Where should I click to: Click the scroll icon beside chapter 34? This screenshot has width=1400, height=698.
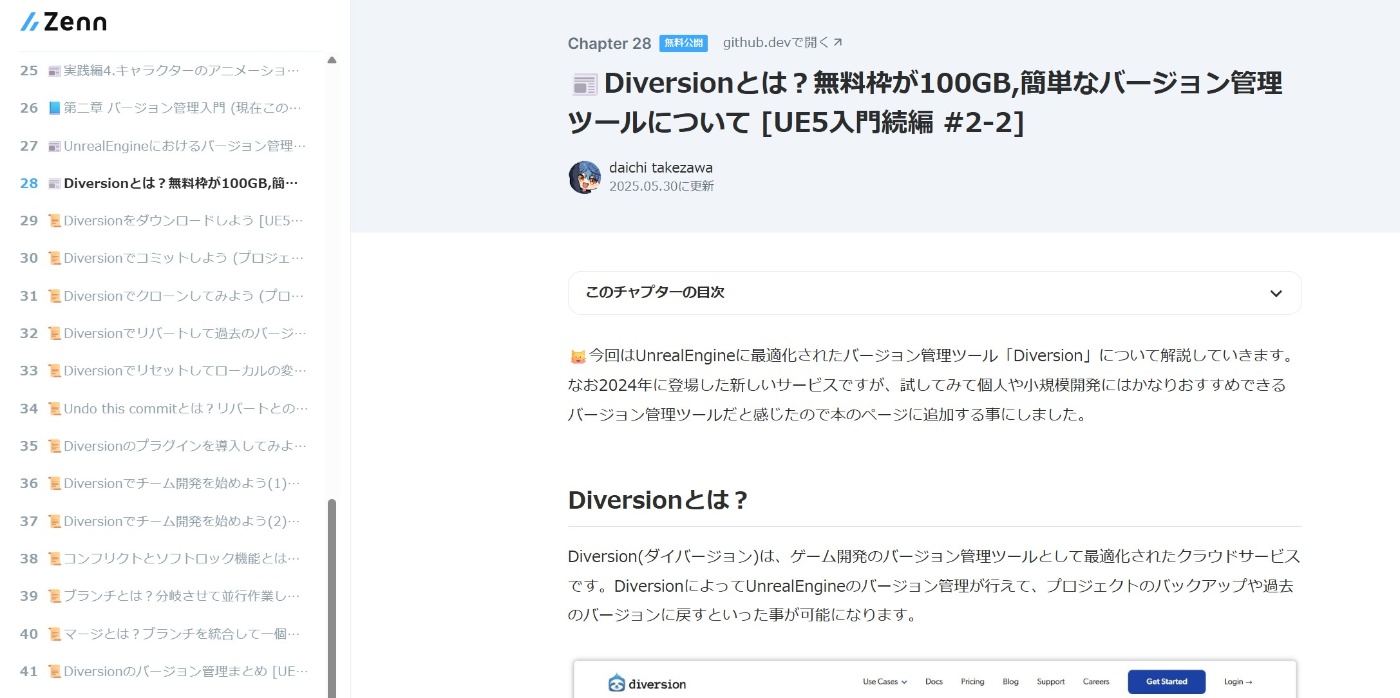click(54, 408)
